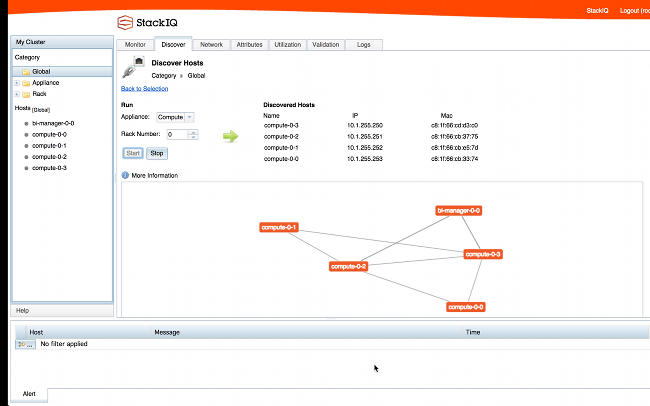This screenshot has width=650, height=406.
Task: Switch to the Monitor tab
Action: 135,44
